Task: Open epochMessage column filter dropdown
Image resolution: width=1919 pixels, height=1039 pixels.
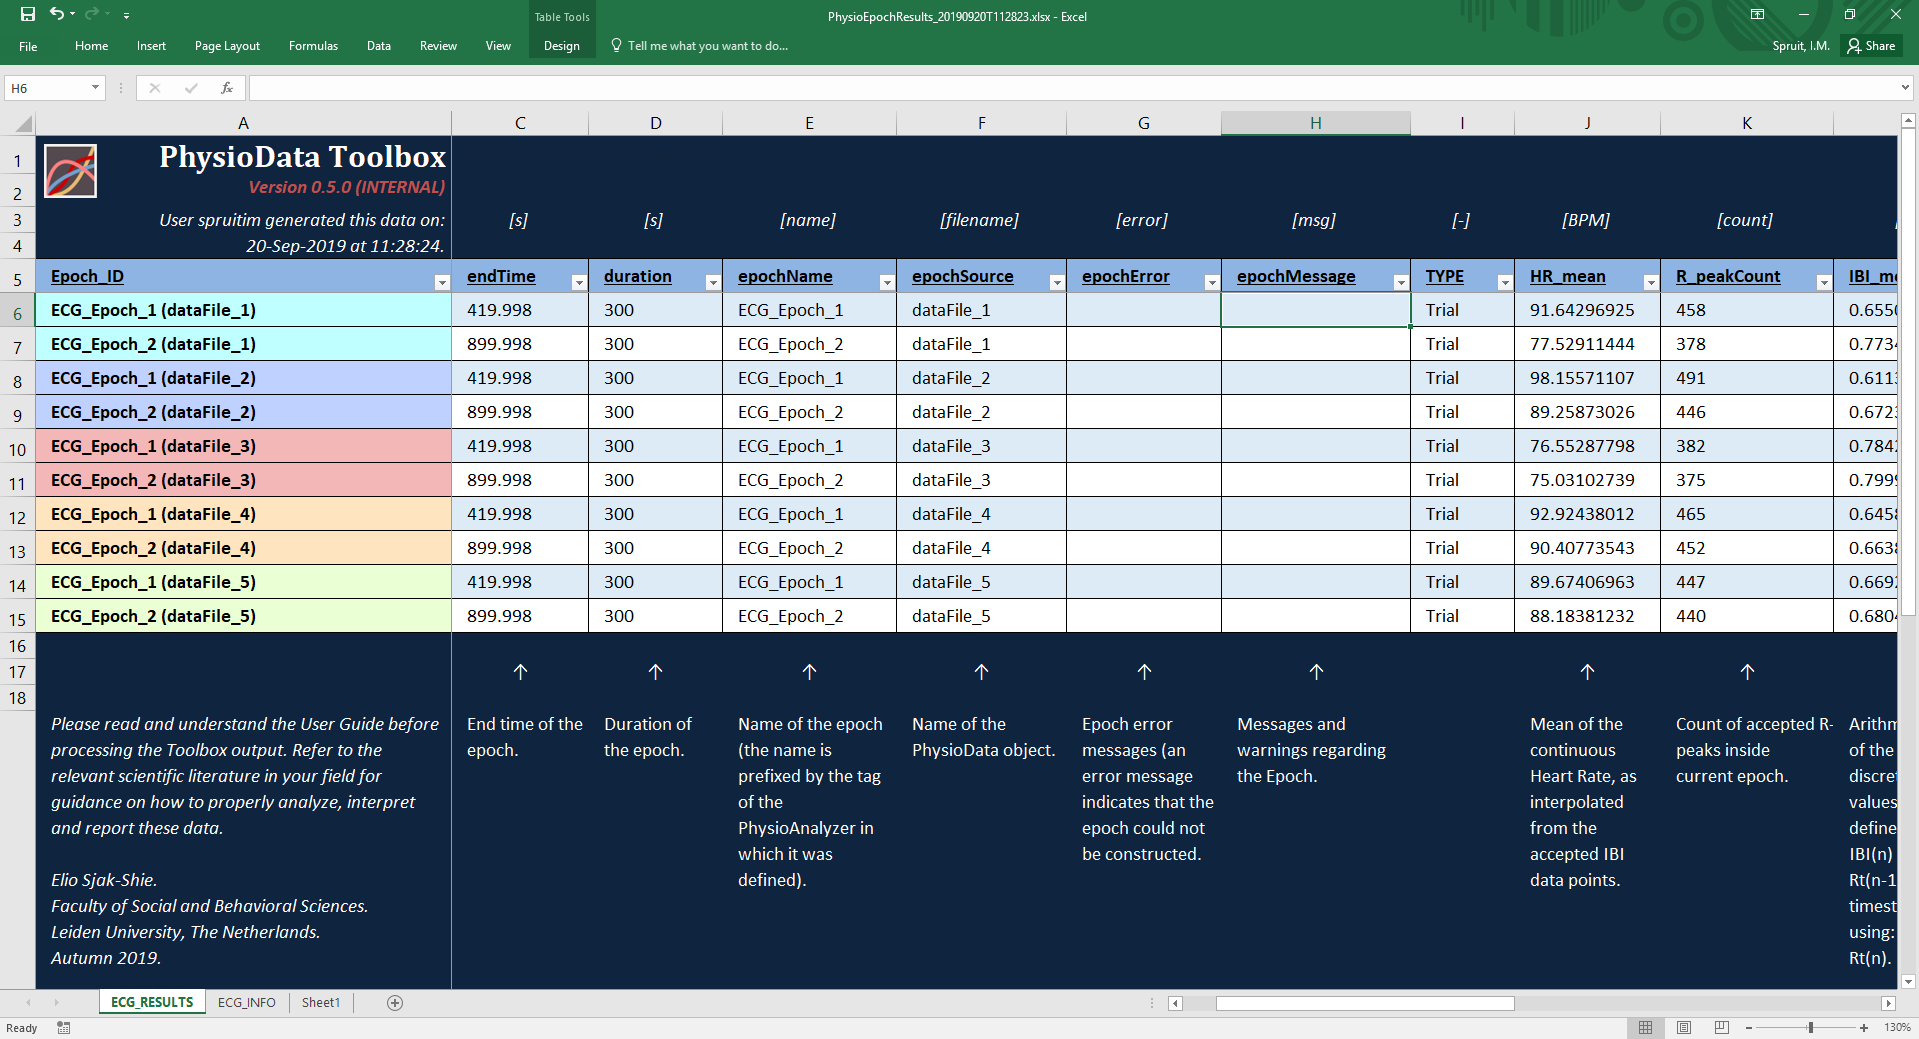Action: (x=1401, y=283)
